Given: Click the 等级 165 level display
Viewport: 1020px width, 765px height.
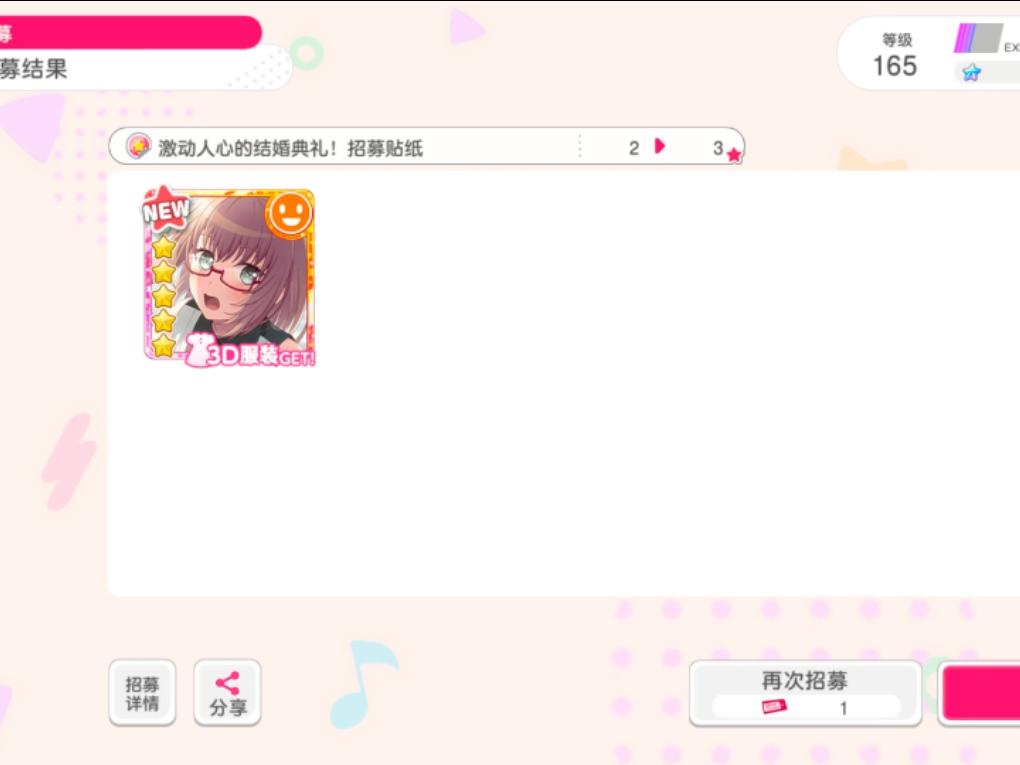Looking at the screenshot, I should point(896,56).
